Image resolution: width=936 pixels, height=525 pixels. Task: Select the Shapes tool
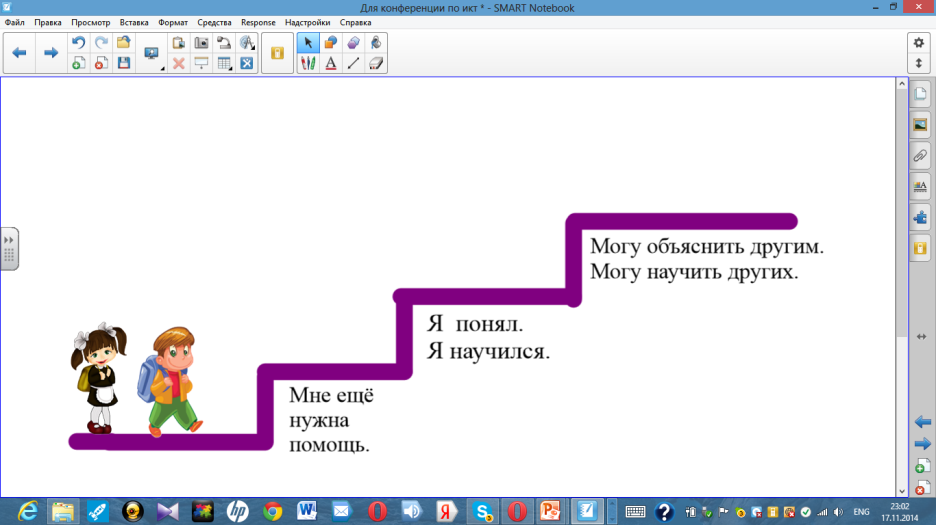pyautogui.click(x=330, y=43)
